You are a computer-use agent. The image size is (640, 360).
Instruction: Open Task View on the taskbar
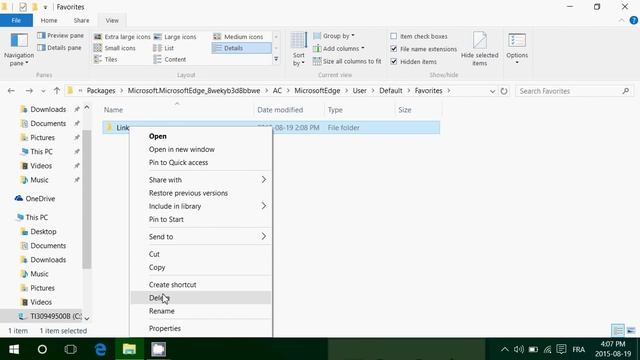coord(71,349)
